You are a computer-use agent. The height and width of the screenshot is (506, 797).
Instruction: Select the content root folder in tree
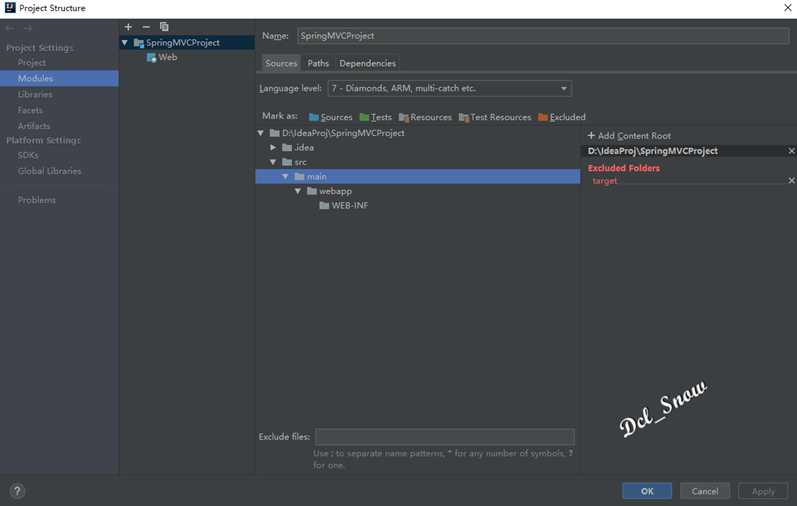pos(338,133)
